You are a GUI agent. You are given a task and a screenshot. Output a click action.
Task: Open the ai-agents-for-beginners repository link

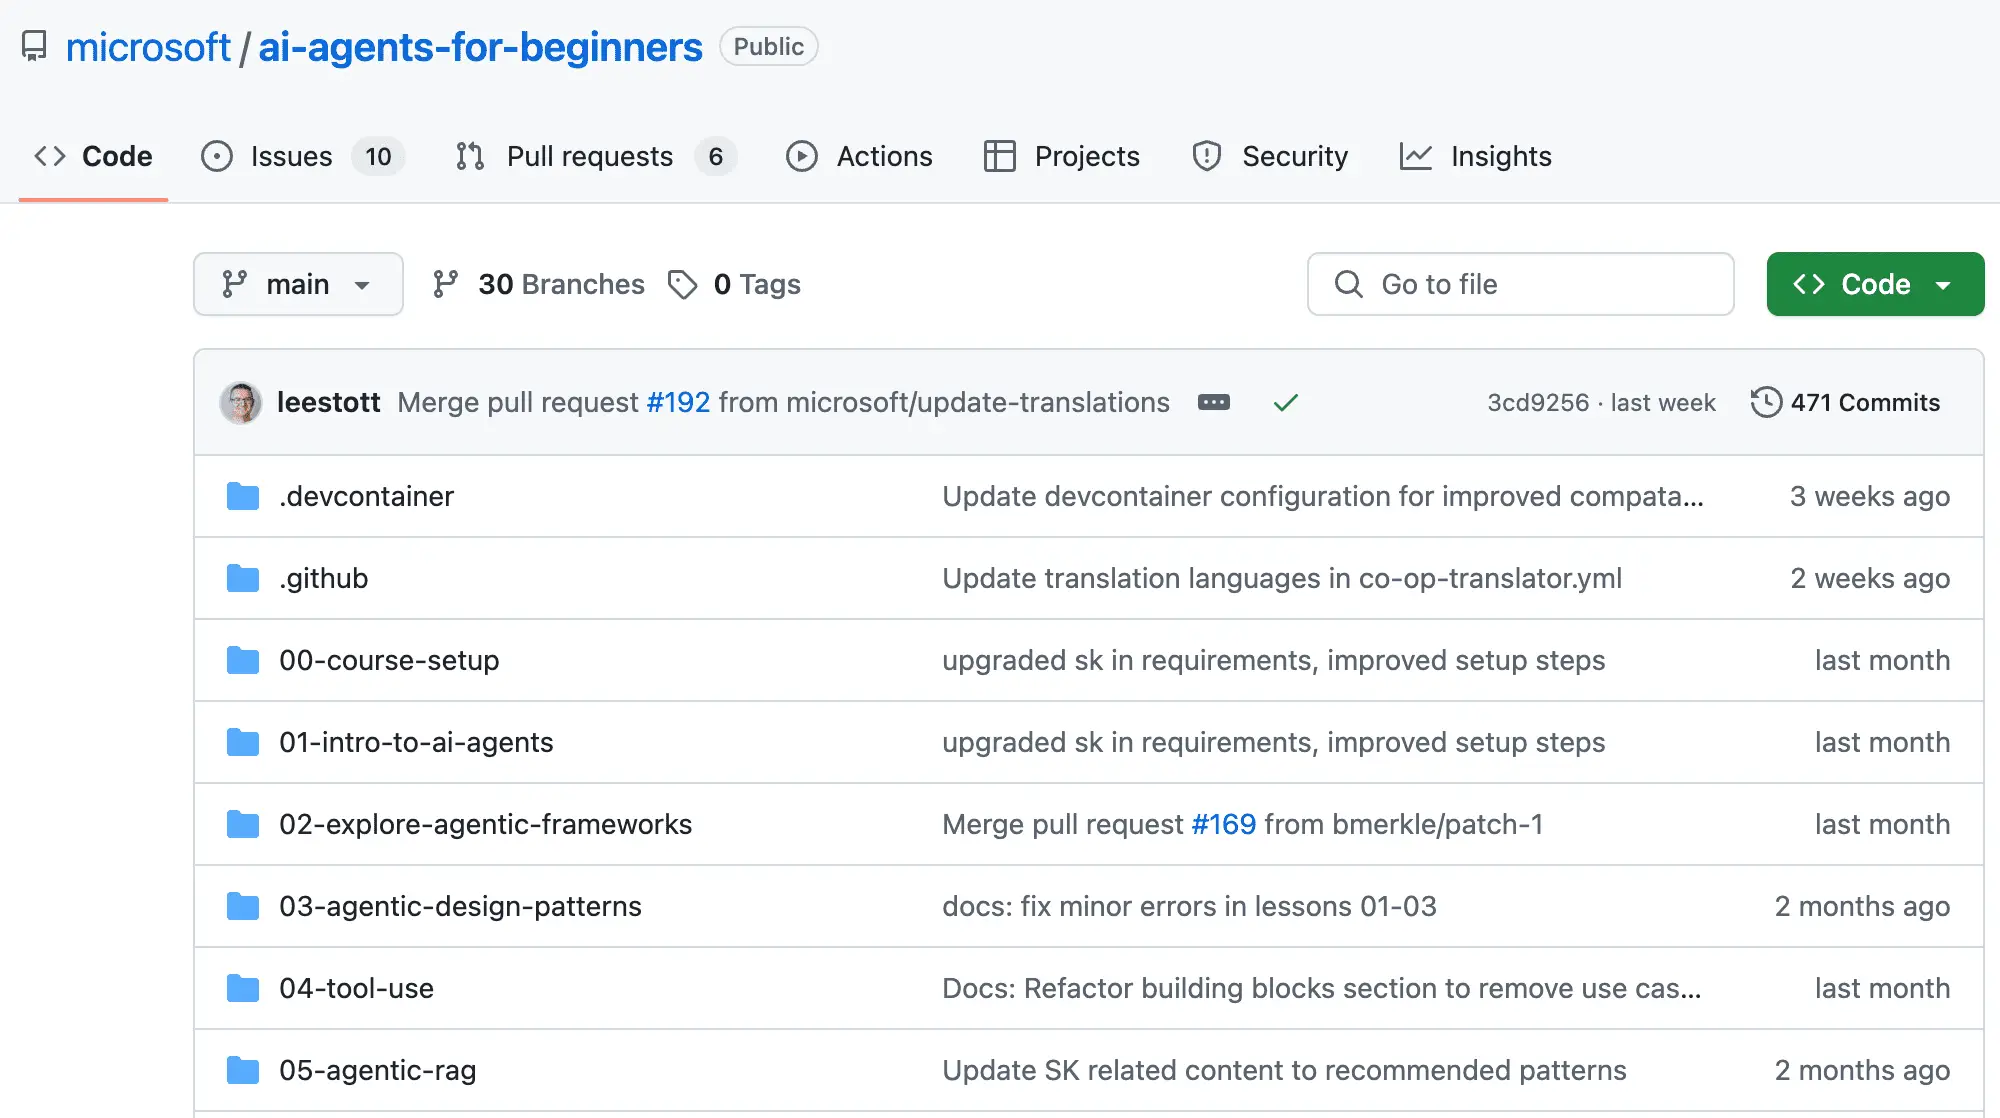click(480, 47)
